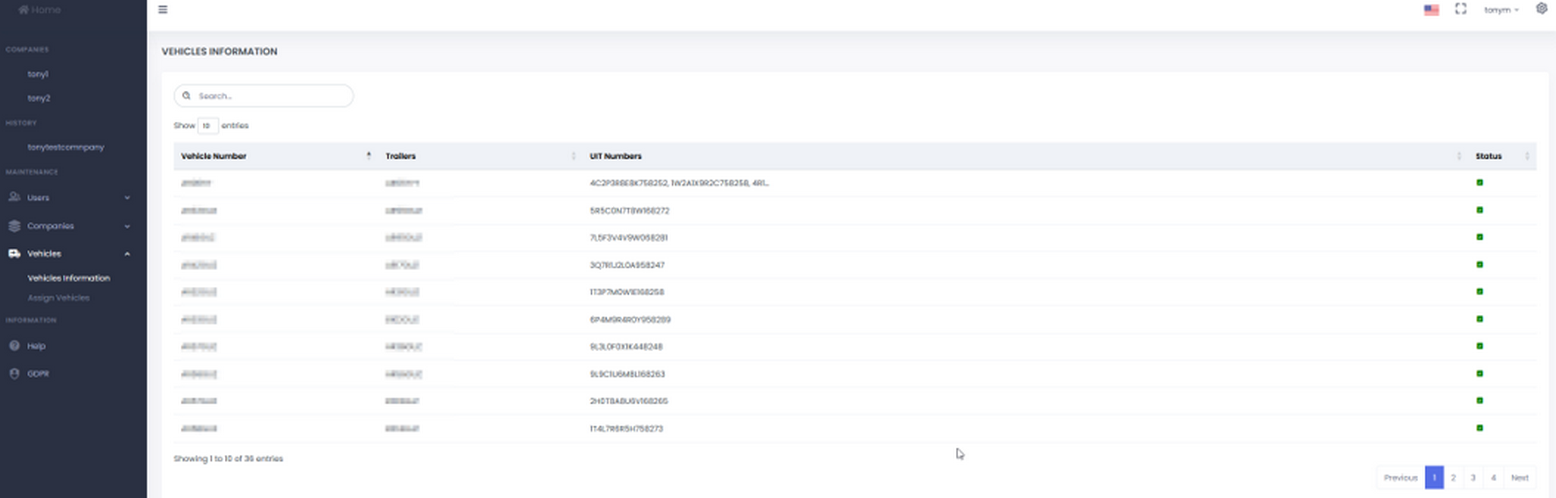Click status indicator in the 6P4M9R4R0Y958289 row
This screenshot has height=498, width=1556.
tap(1479, 319)
